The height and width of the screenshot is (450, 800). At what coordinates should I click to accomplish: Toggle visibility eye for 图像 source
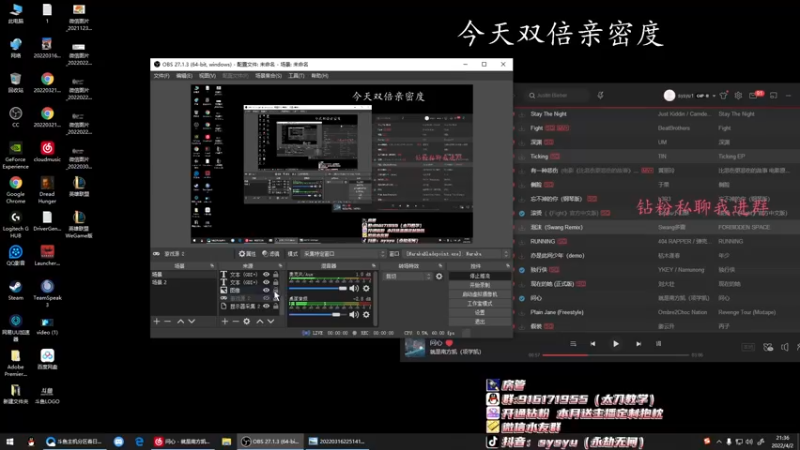coord(266,290)
